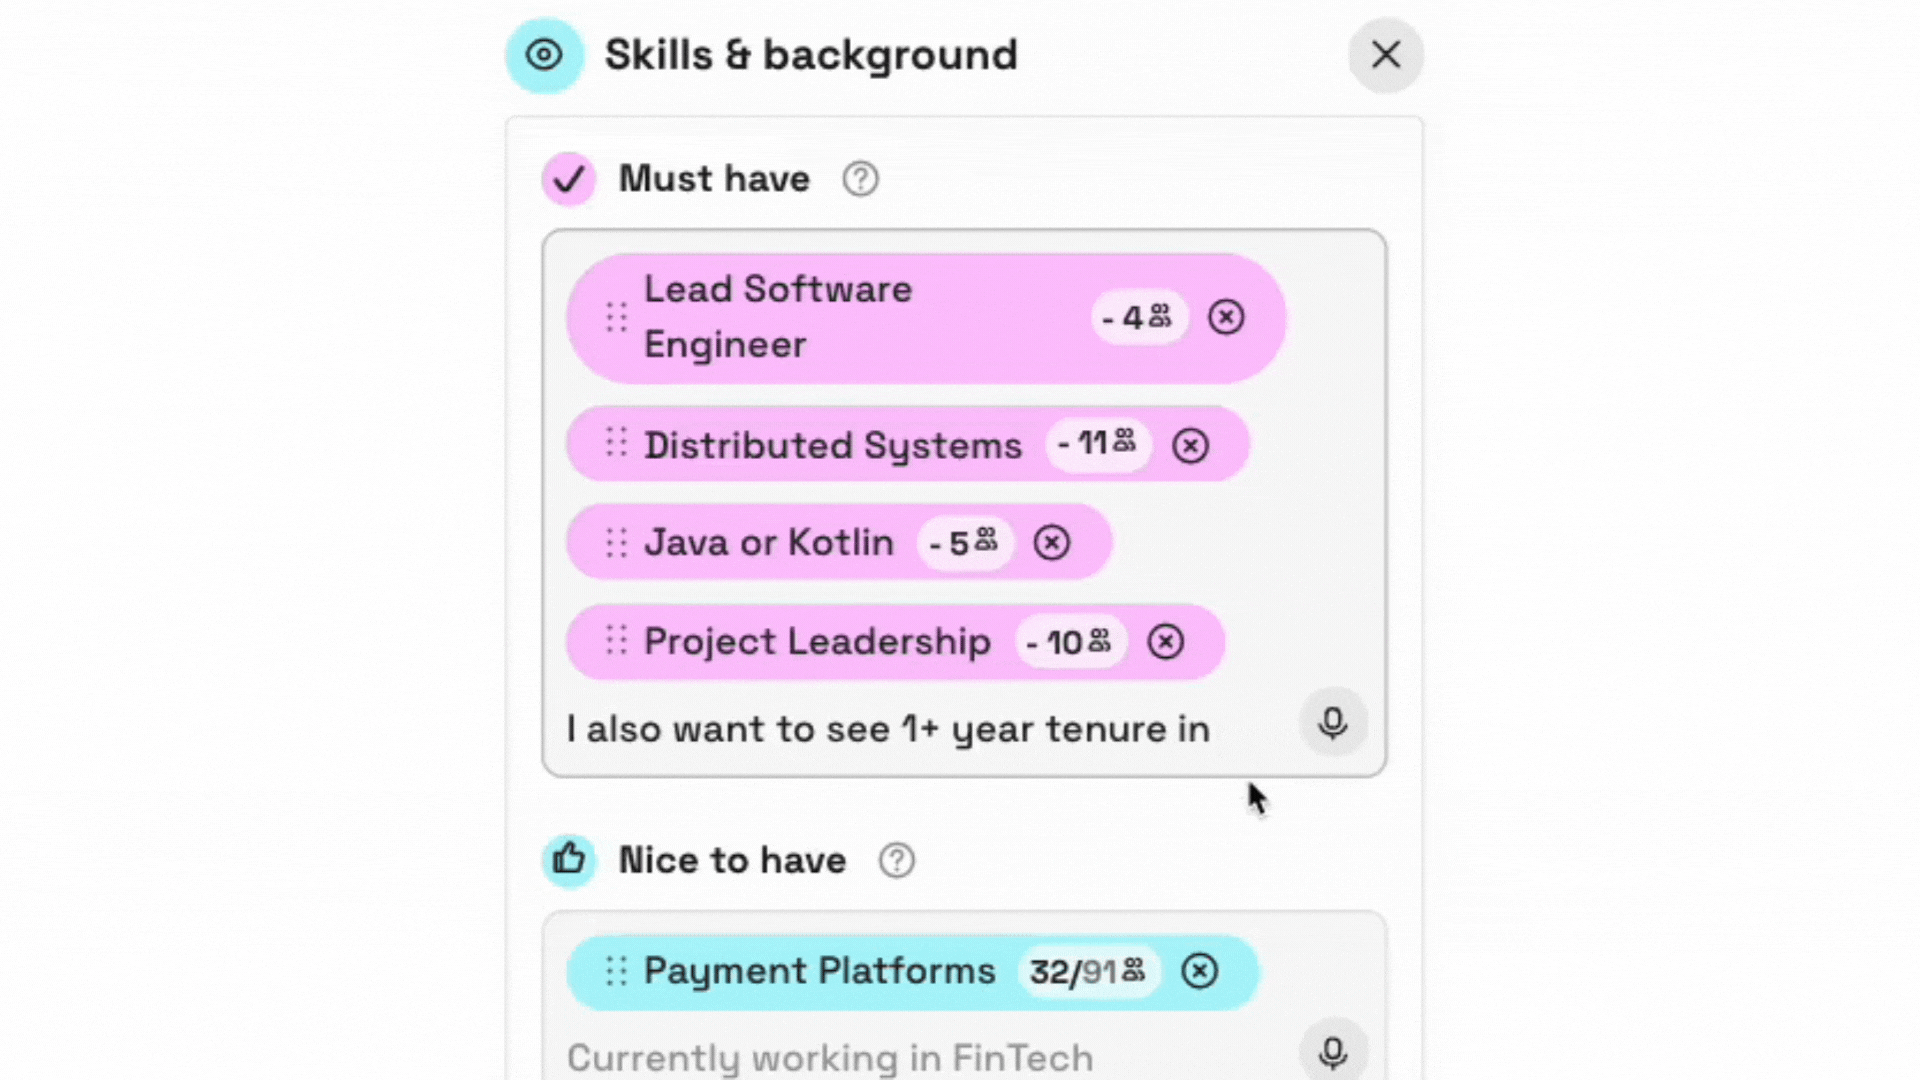Remove the Payment Platforms tag

coord(1200,971)
